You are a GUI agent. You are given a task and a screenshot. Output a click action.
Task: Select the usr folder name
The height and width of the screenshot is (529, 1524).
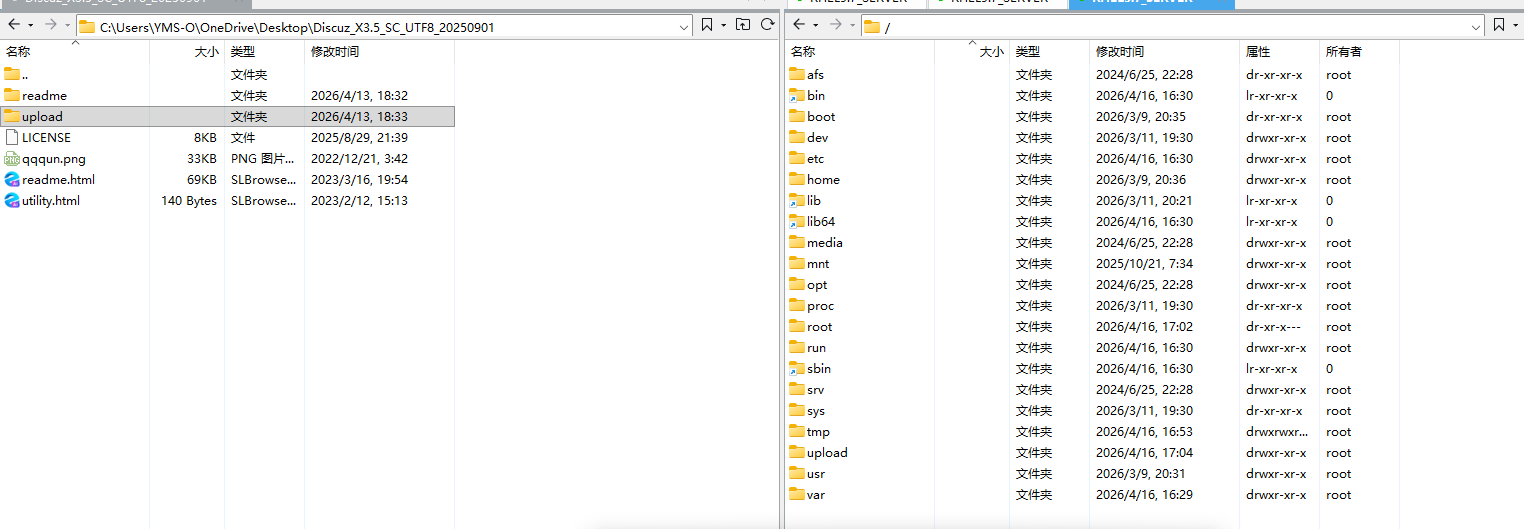(816, 474)
